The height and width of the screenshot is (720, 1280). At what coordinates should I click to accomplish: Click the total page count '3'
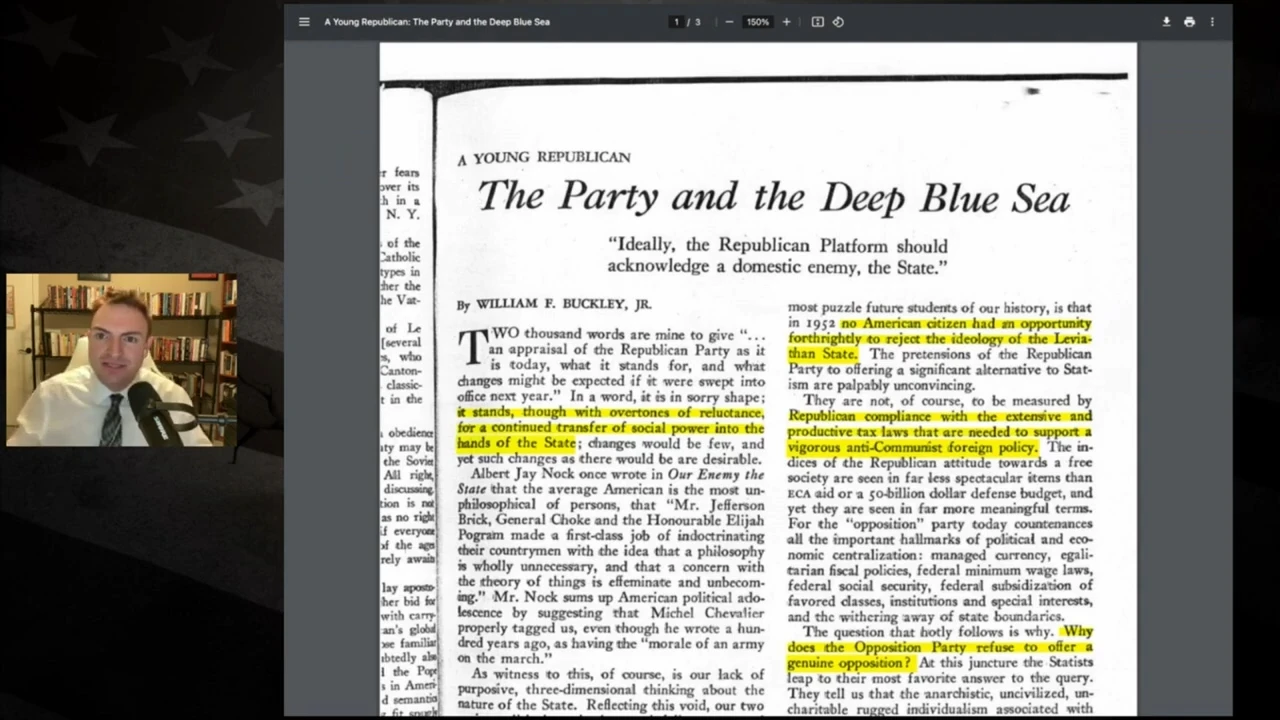(698, 22)
